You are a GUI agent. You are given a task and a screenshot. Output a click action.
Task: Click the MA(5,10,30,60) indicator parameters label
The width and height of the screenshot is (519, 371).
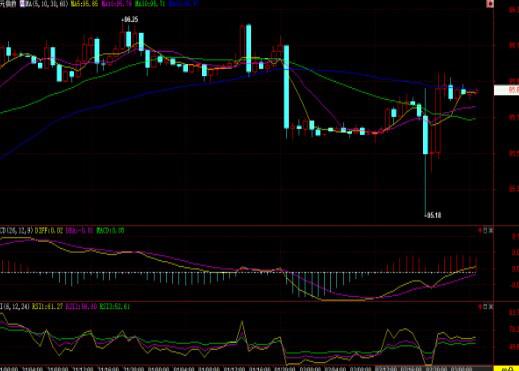pos(47,4)
